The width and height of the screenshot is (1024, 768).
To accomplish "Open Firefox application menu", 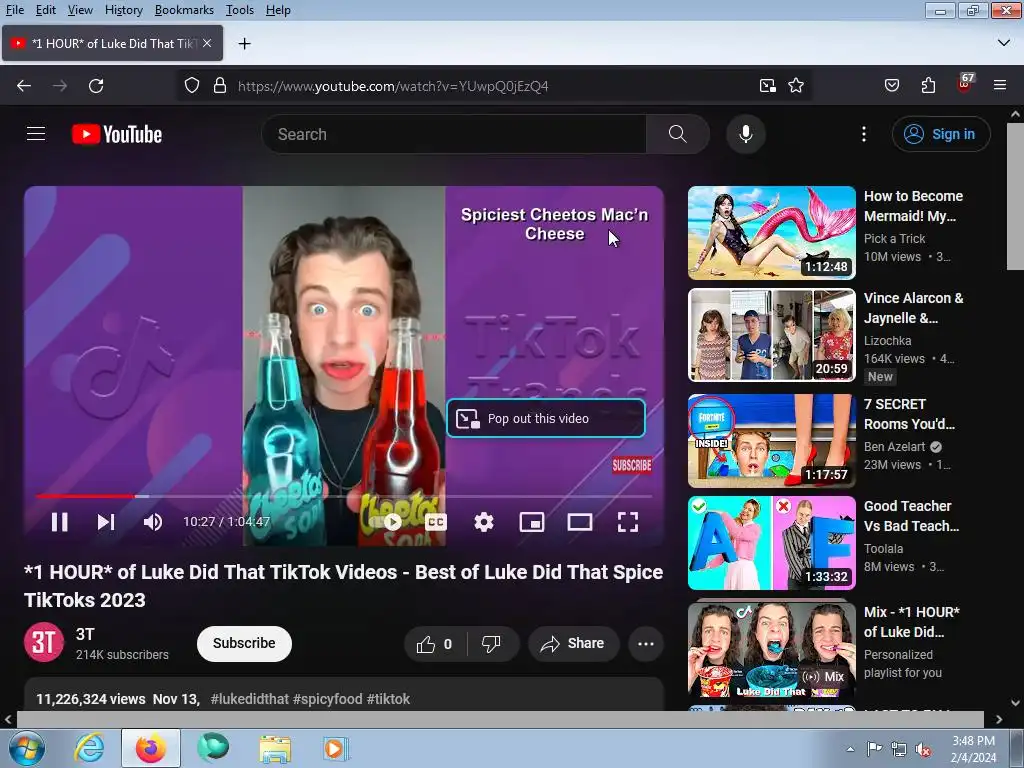I will click(x=1000, y=86).
